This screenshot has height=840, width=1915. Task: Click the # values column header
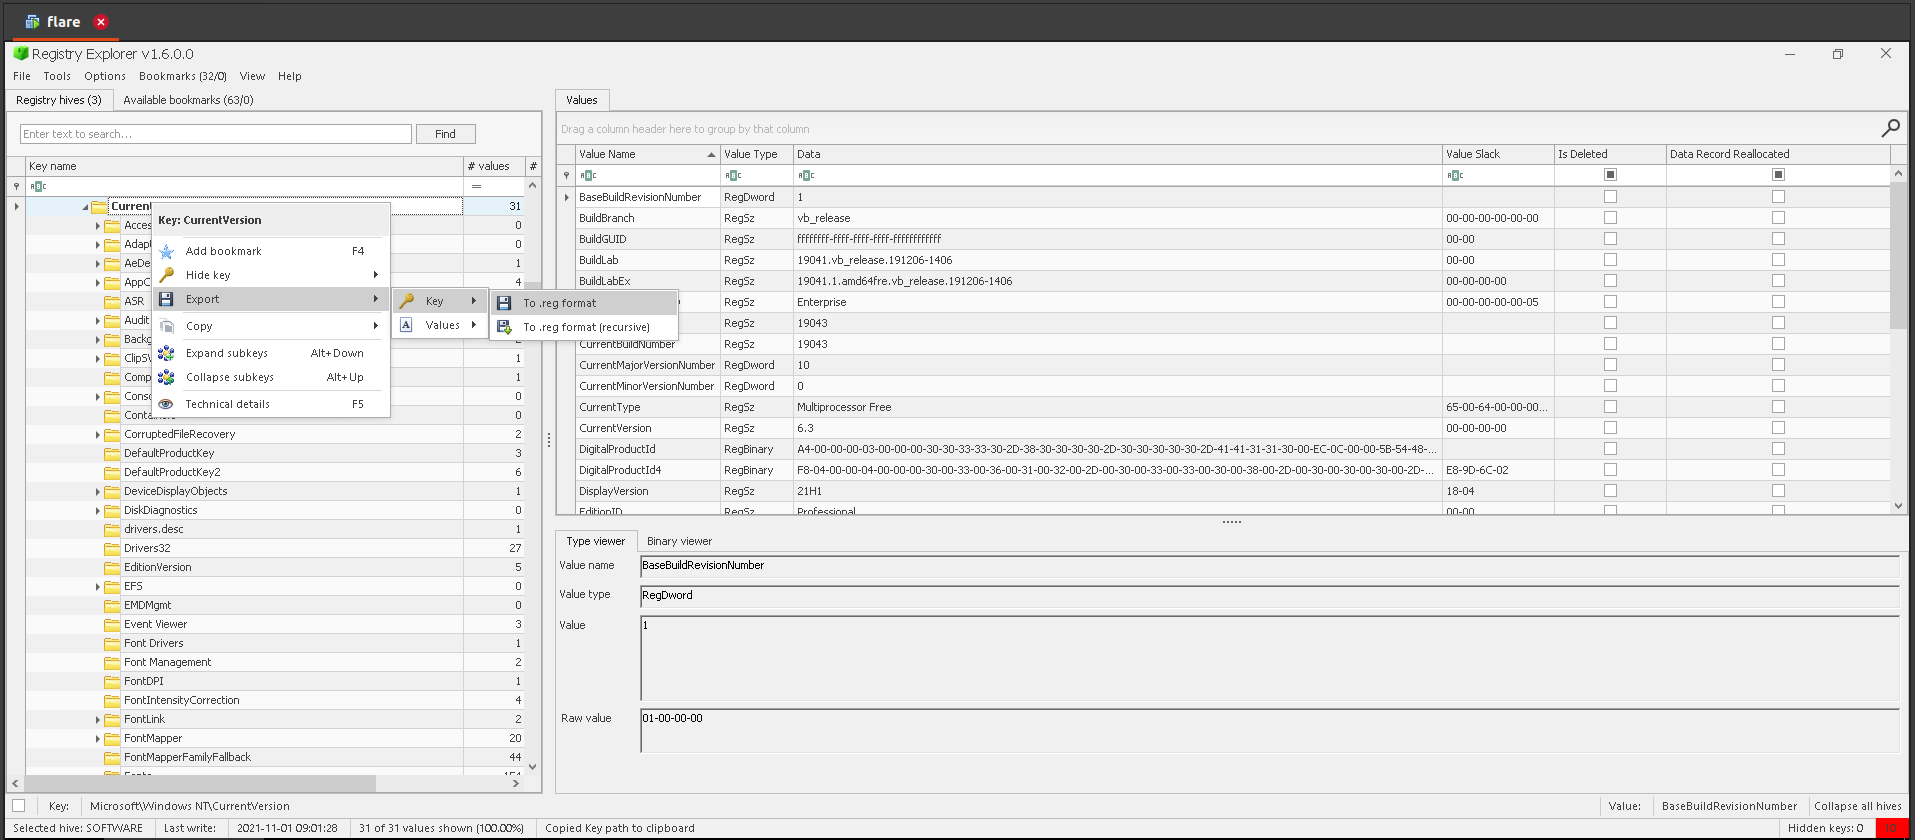pyautogui.click(x=494, y=166)
